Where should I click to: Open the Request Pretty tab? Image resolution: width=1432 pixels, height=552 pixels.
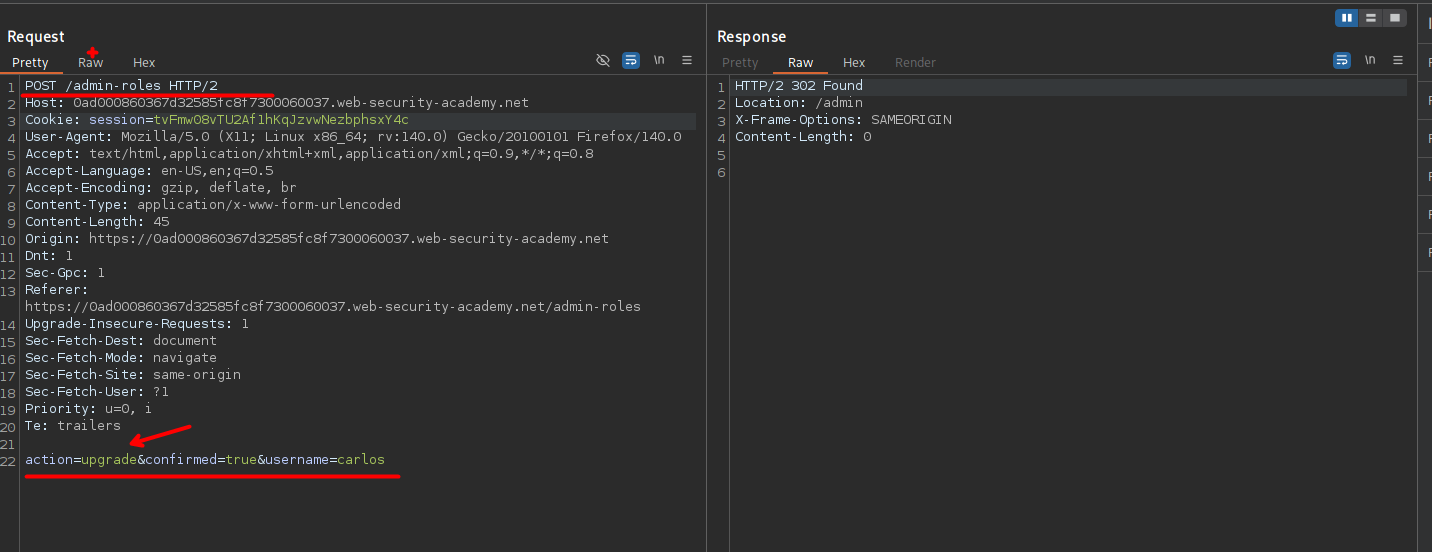pos(30,62)
